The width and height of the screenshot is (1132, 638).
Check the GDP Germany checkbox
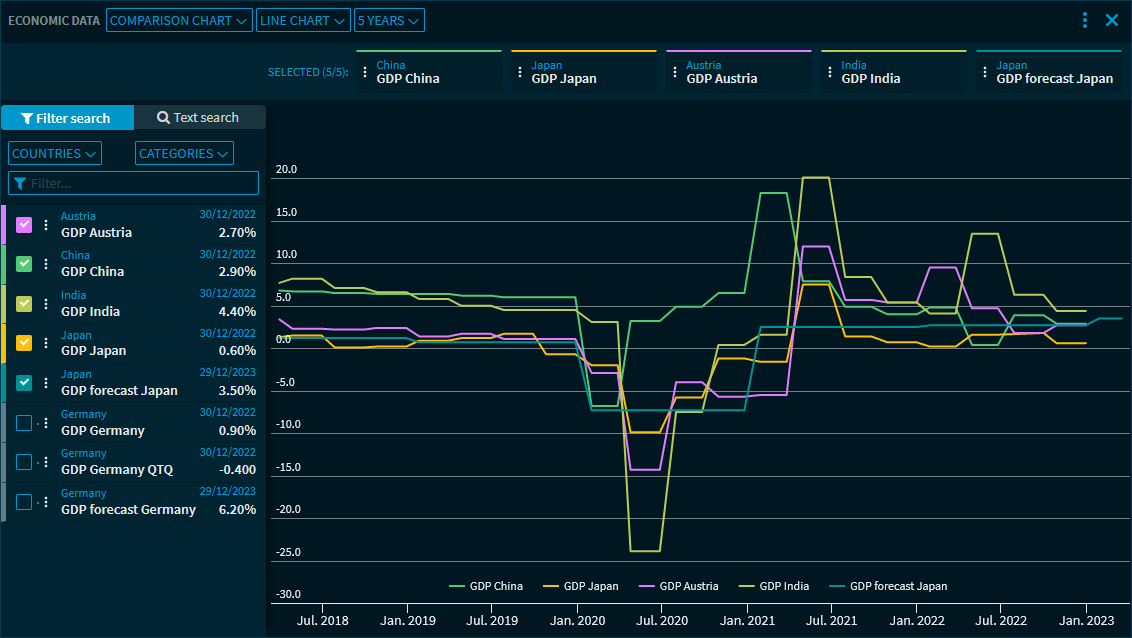point(24,423)
